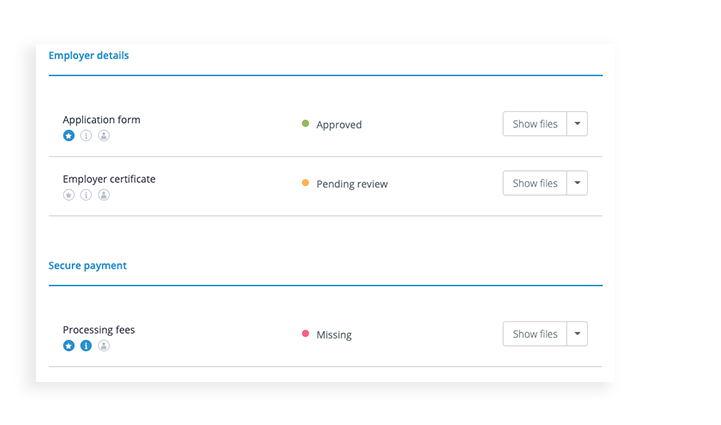Select the Employer details section heading
Screen dimensions: 721x425
(x=89, y=56)
